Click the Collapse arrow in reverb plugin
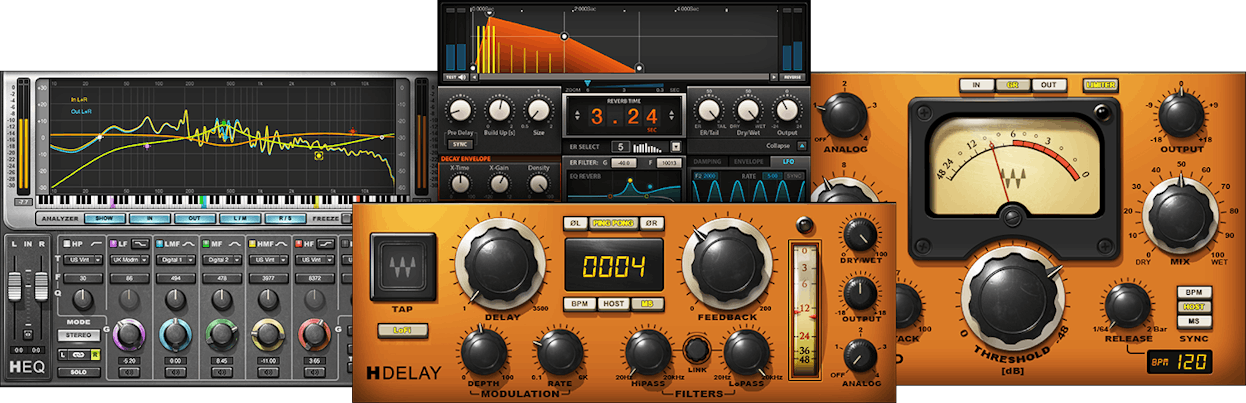Screen dimensions: 1246x403 801,146
